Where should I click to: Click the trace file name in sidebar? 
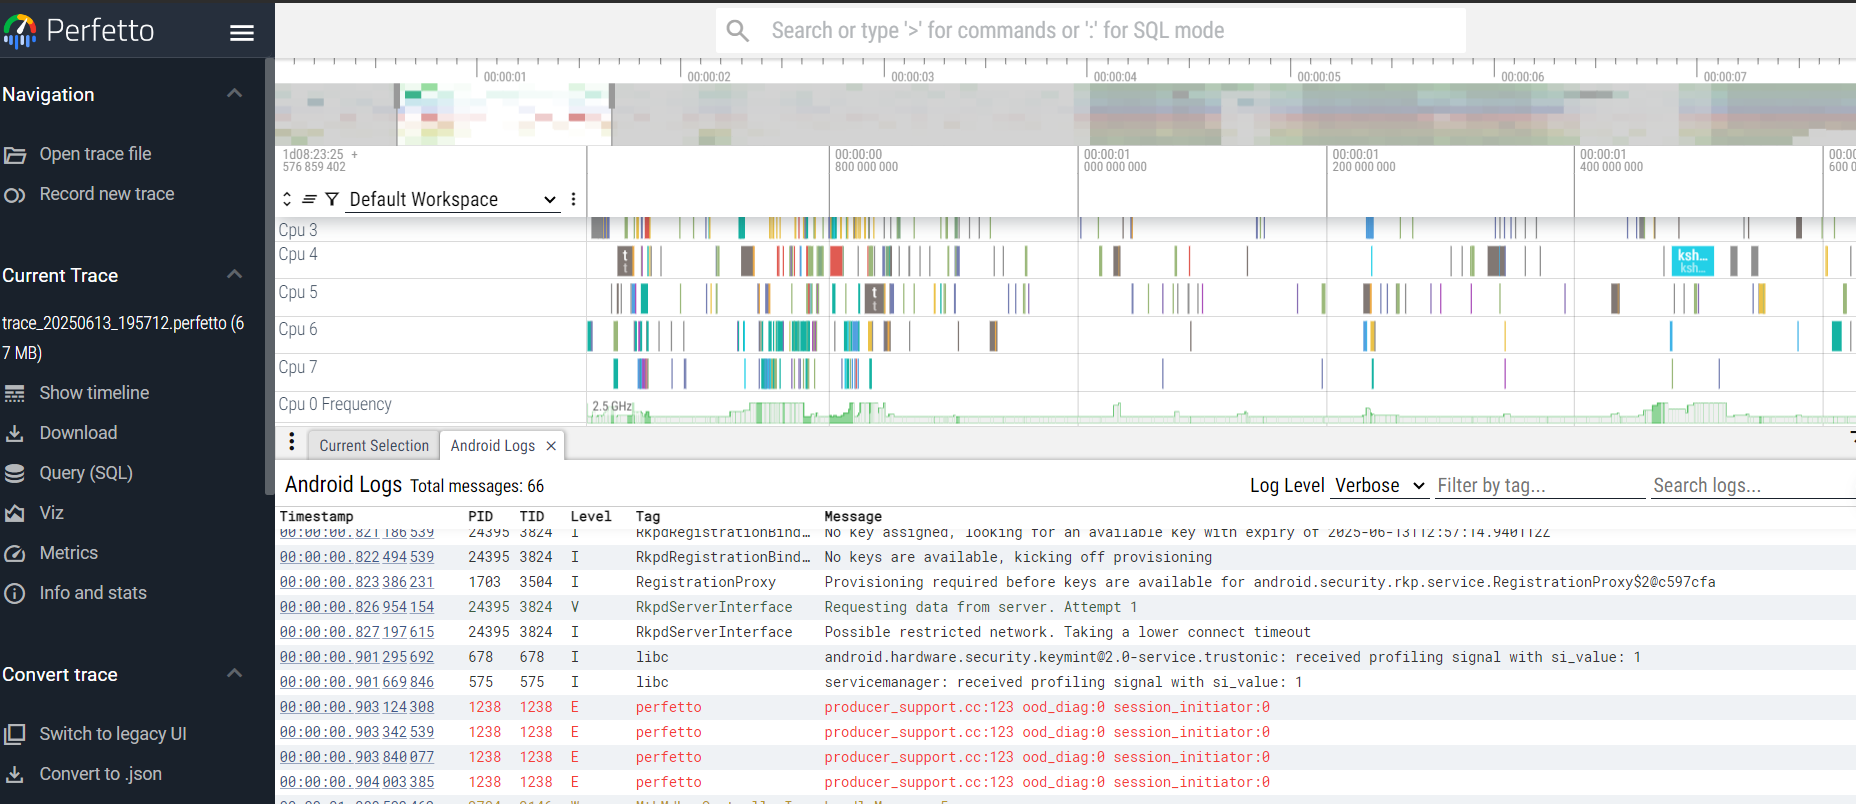pos(123,338)
